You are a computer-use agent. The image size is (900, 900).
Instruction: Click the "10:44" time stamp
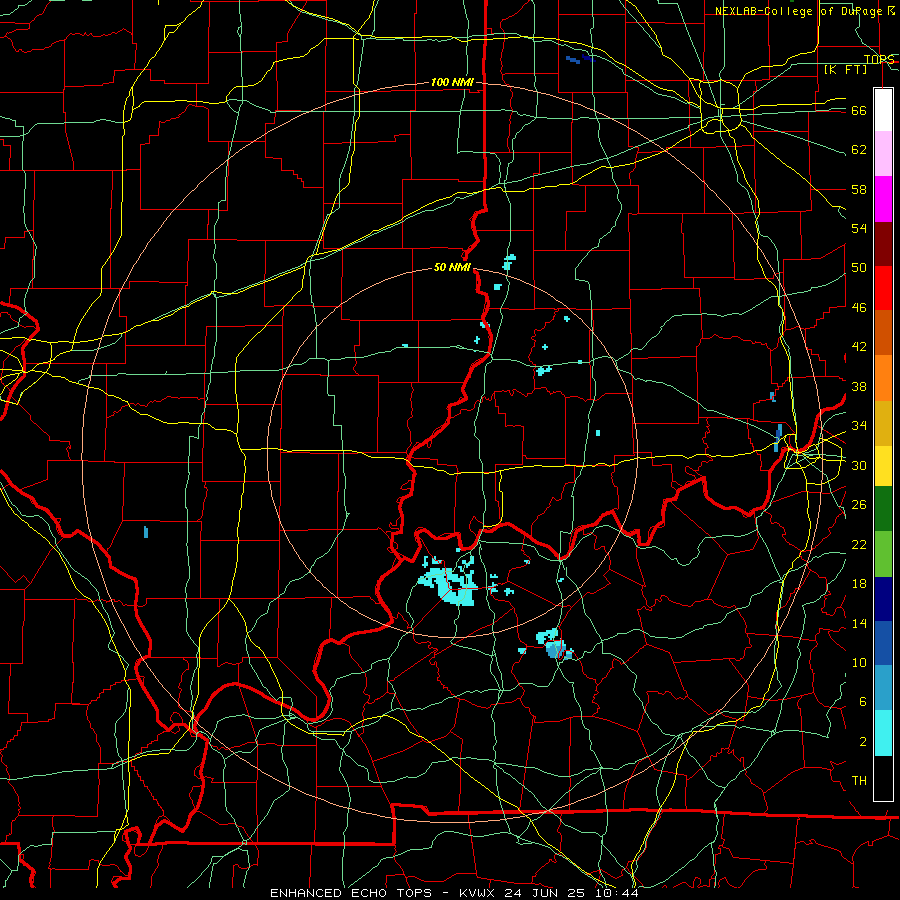(615, 893)
